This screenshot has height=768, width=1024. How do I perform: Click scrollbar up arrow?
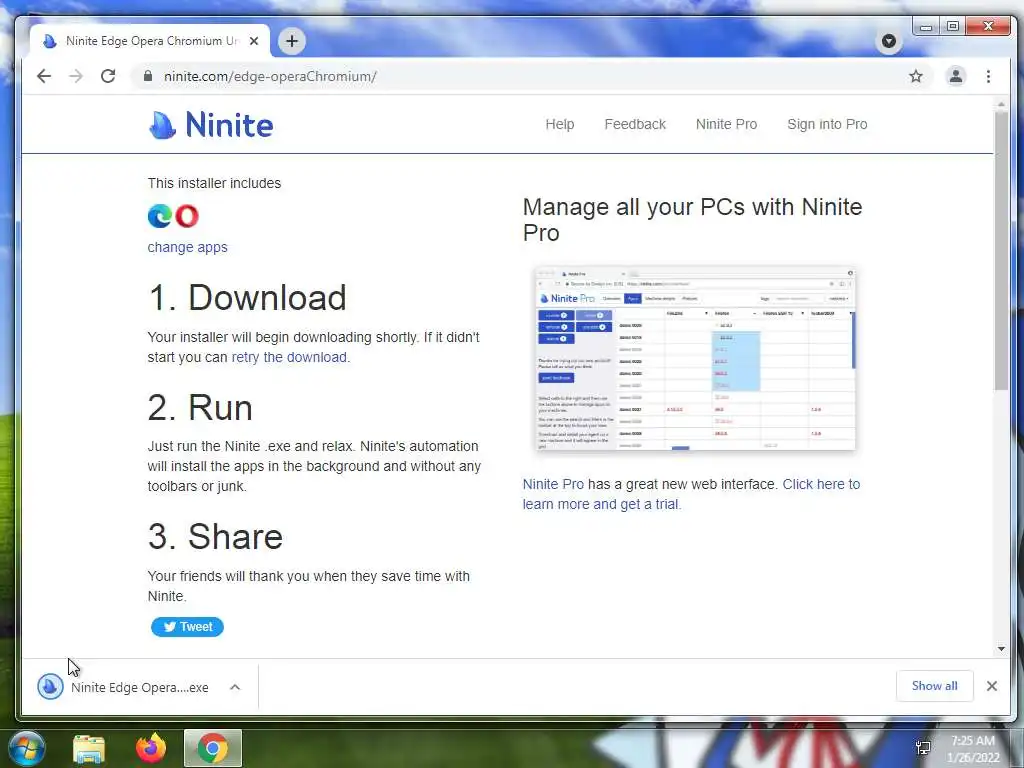[x=1001, y=104]
